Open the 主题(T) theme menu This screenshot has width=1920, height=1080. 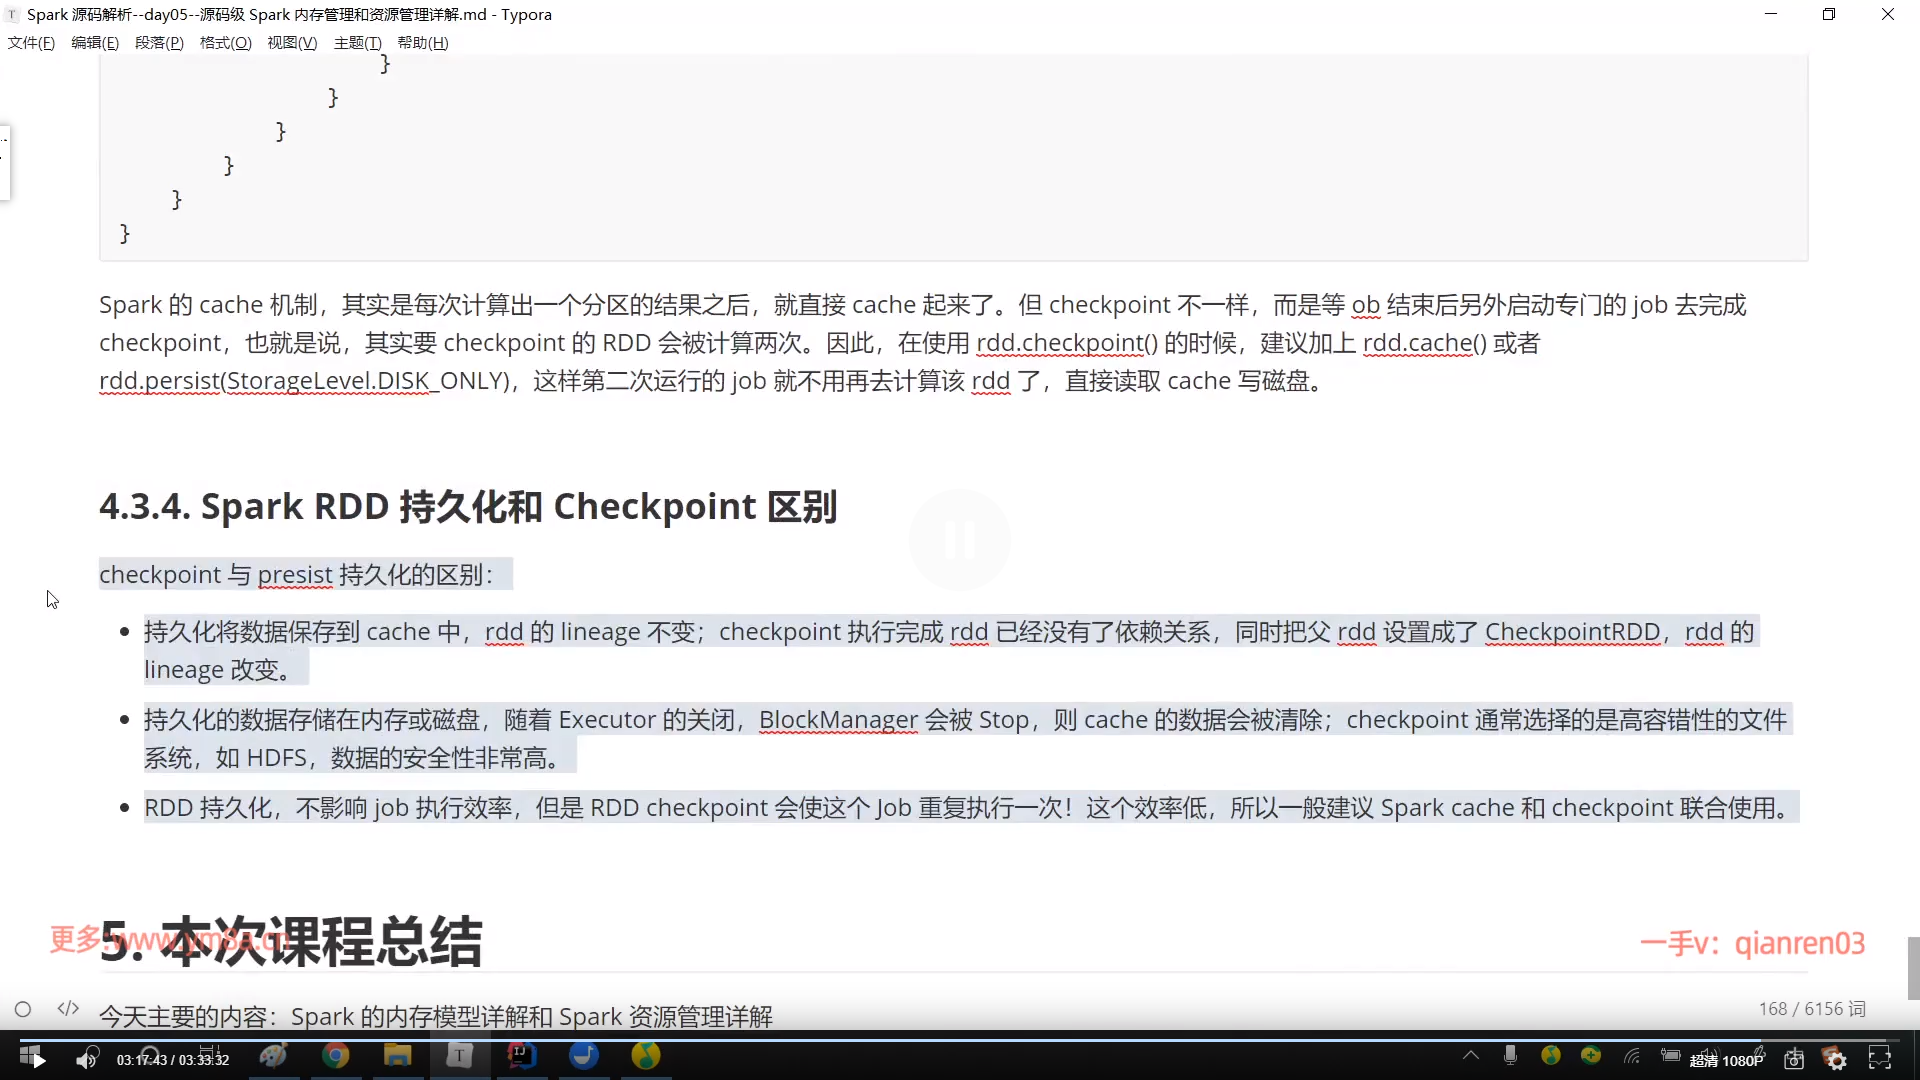[x=357, y=43]
